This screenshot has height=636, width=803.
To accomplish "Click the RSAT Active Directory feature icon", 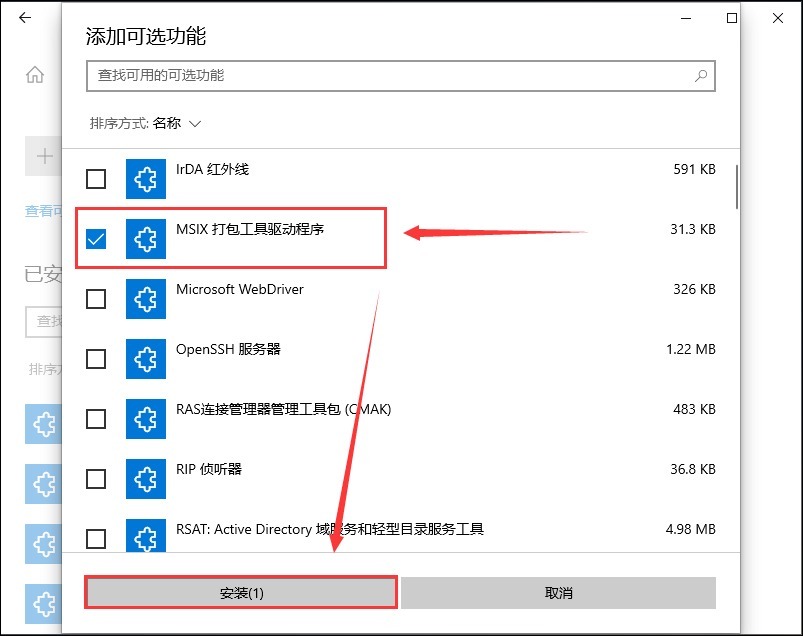I will click(x=146, y=536).
